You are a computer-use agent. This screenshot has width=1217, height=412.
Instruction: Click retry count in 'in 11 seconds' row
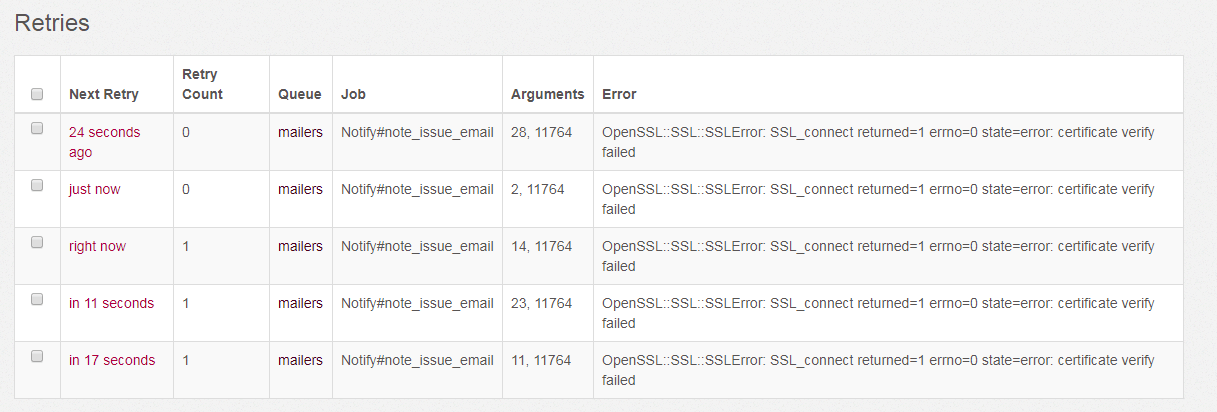pos(186,303)
